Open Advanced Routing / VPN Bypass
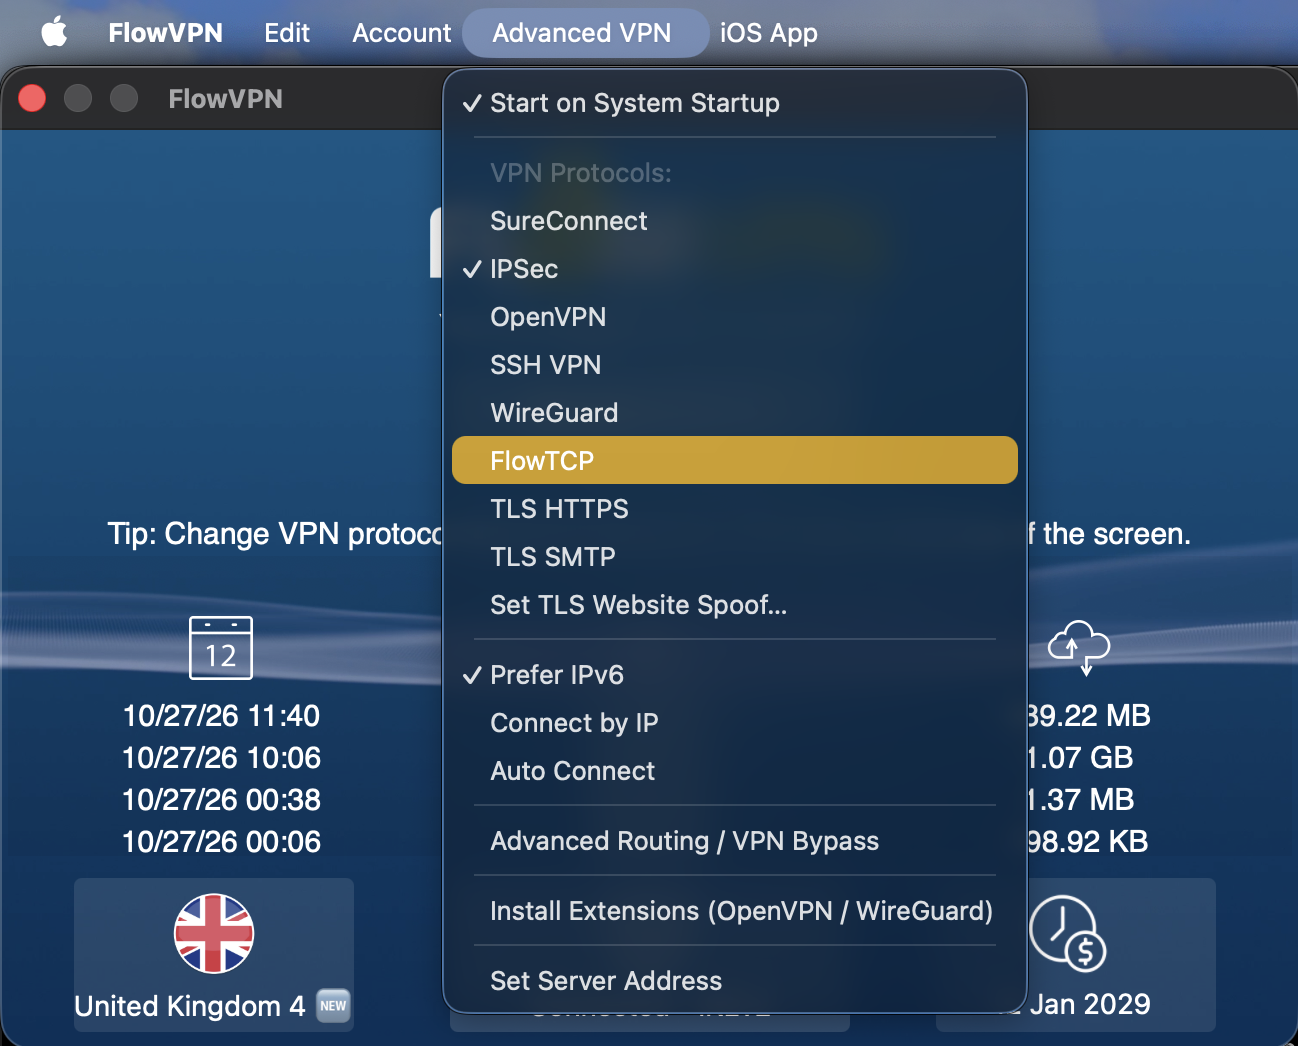Image resolution: width=1298 pixels, height=1046 pixels. (735, 841)
